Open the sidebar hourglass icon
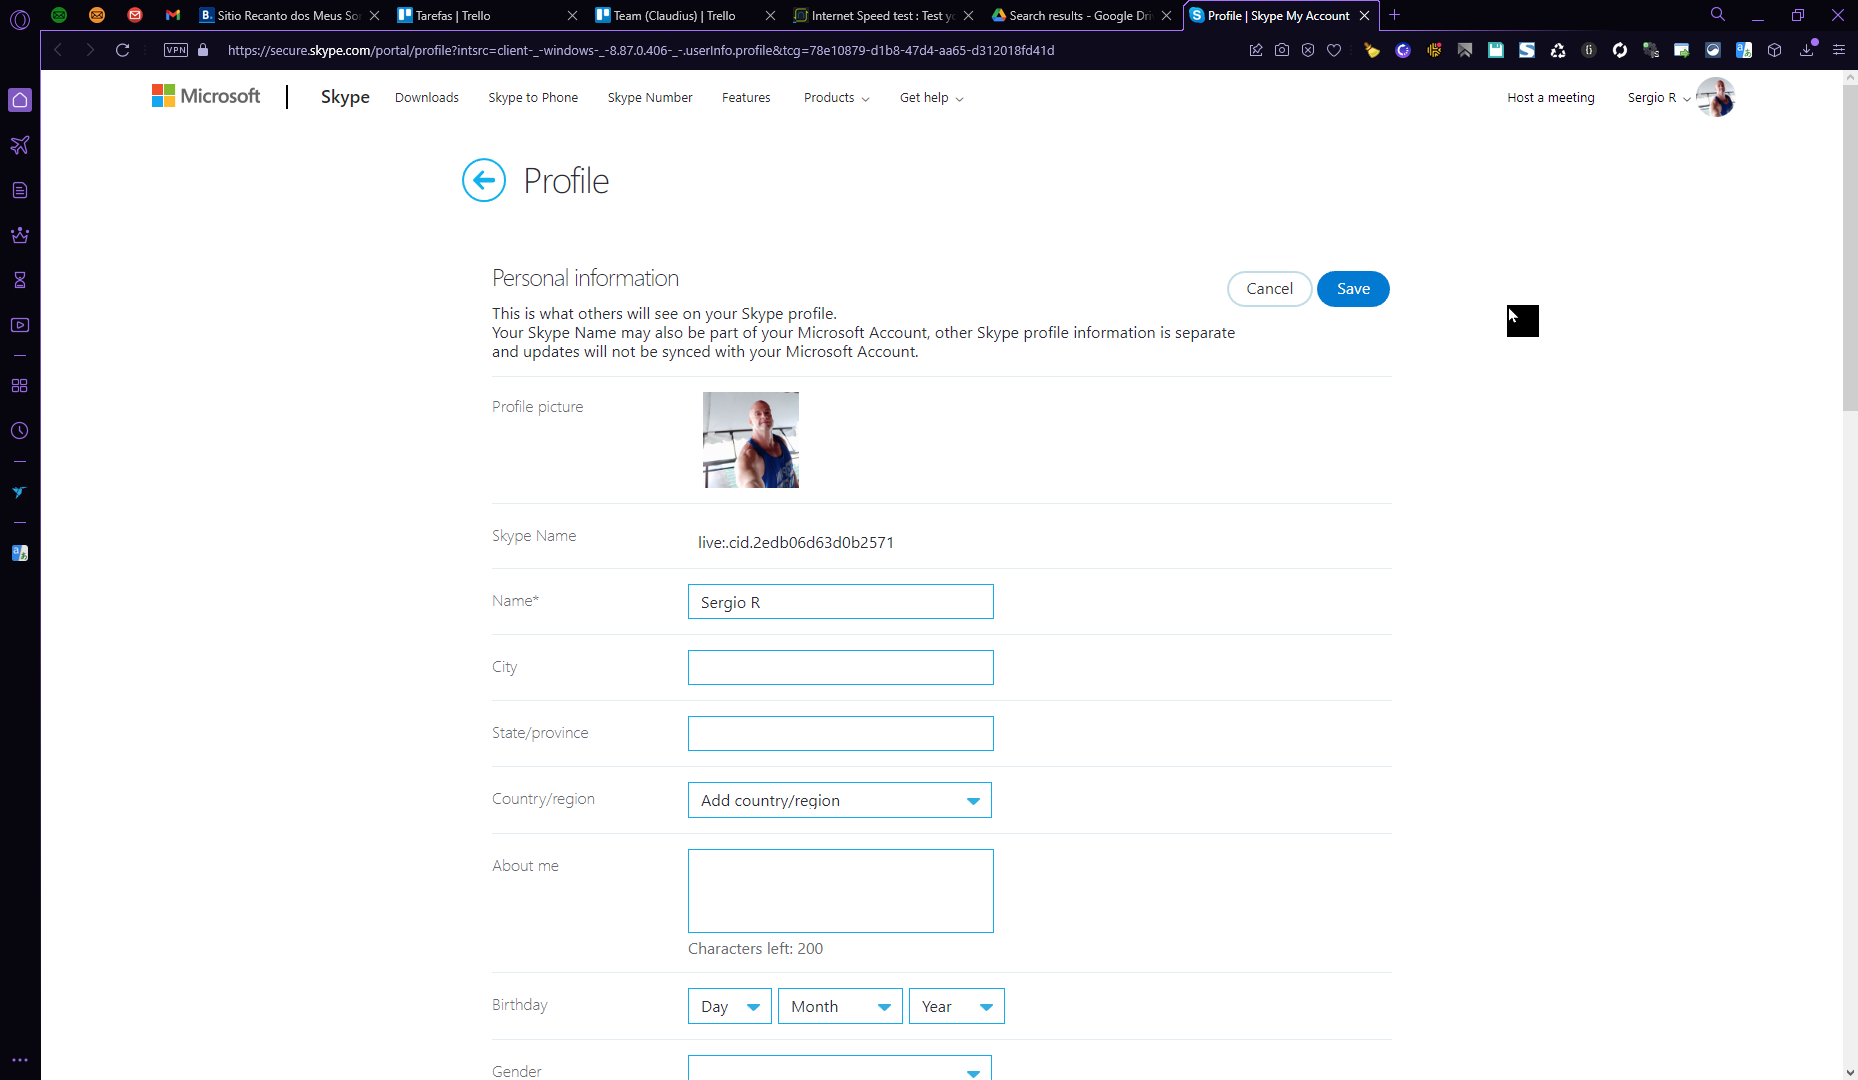Viewport: 1858px width, 1080px height. (x=20, y=280)
